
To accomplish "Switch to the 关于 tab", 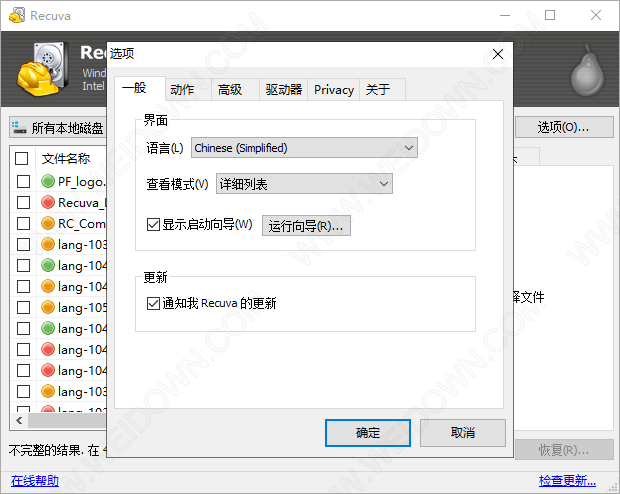I will (x=382, y=90).
